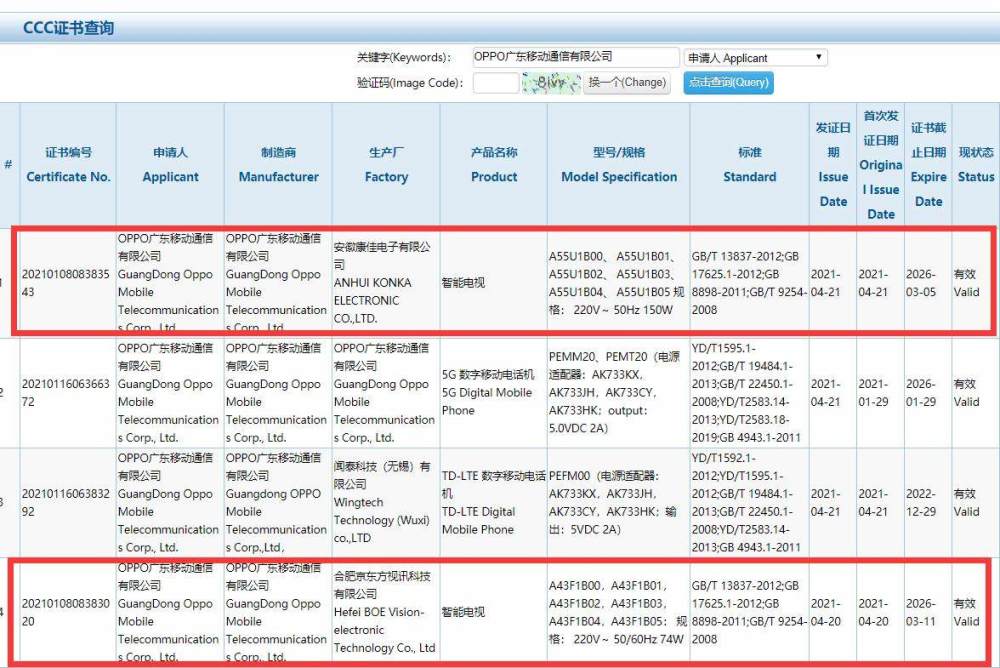Click the Status column header
This screenshot has height=668, width=1000.
(976, 165)
